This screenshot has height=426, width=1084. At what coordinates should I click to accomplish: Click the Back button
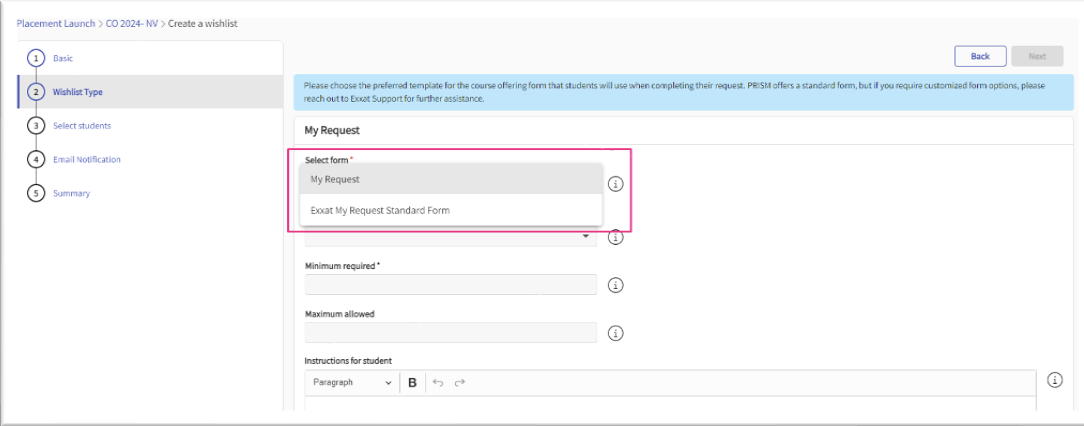[x=979, y=56]
